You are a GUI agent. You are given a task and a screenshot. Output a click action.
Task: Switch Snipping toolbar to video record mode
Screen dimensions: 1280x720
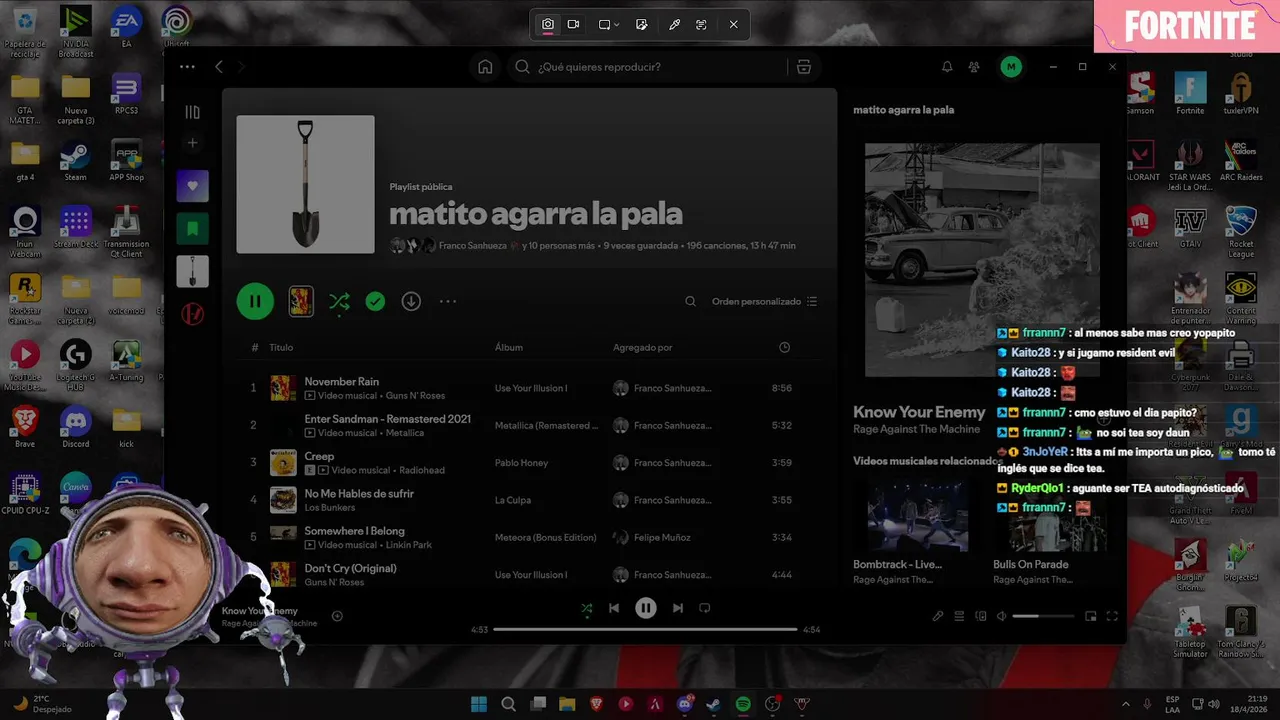pos(574,24)
